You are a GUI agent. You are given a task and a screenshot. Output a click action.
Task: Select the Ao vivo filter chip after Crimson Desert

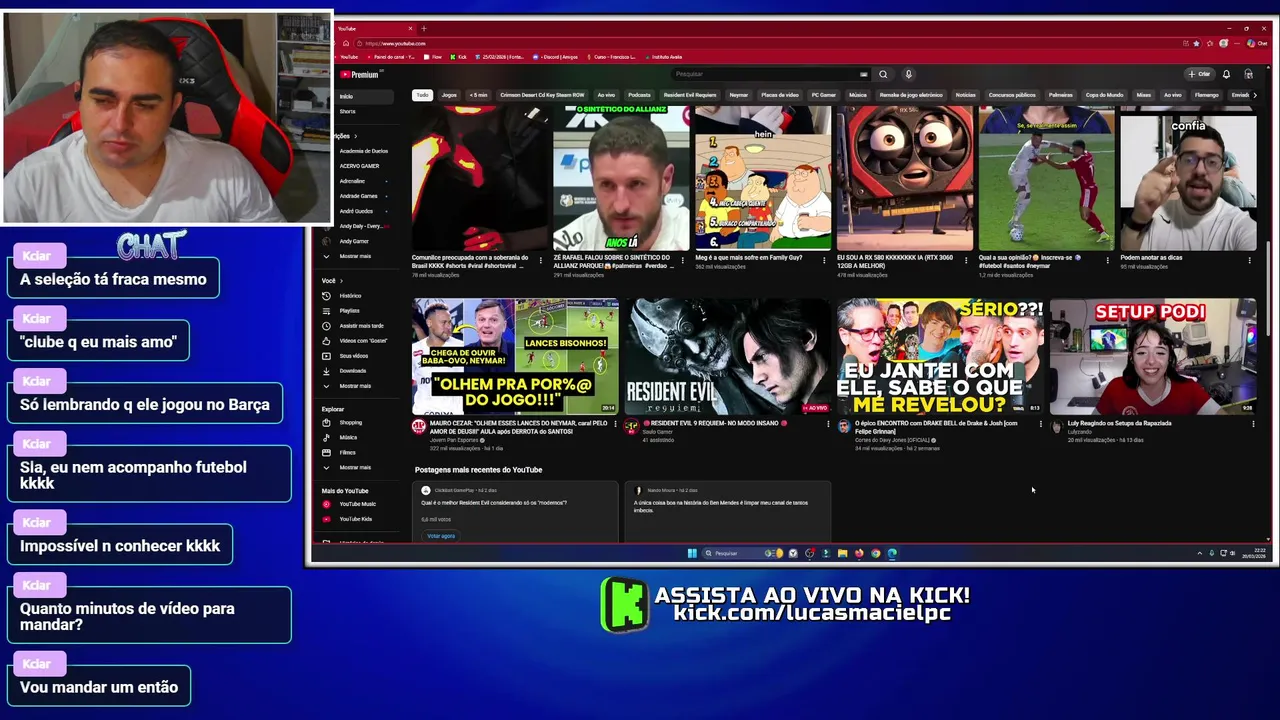point(606,95)
